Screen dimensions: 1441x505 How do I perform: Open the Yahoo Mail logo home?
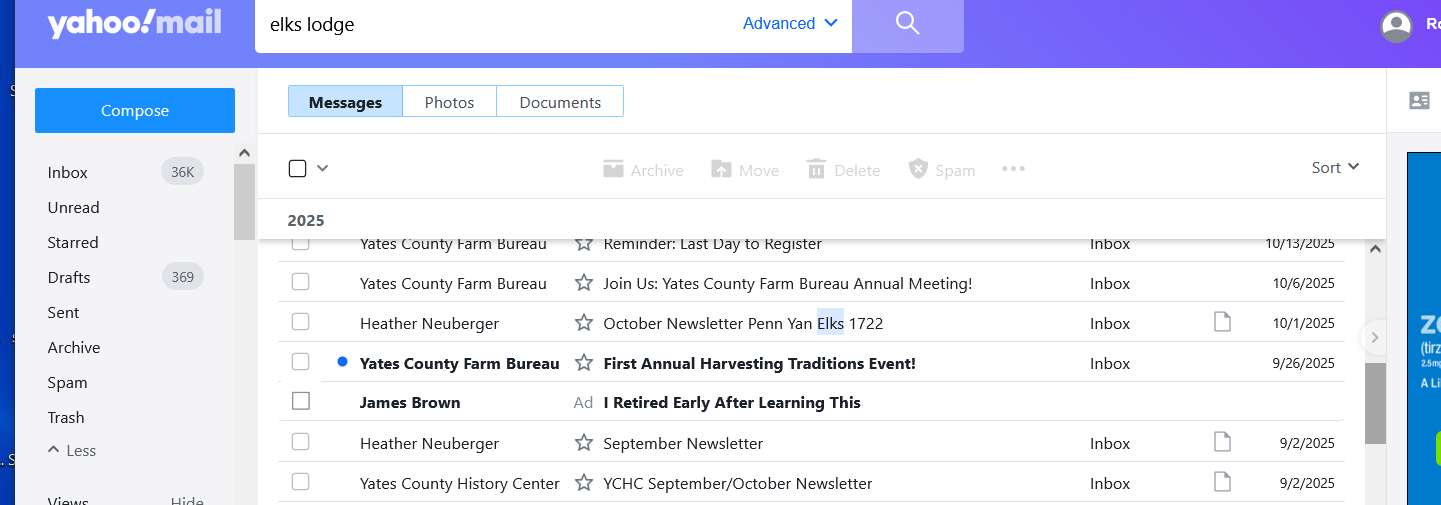[x=134, y=23]
